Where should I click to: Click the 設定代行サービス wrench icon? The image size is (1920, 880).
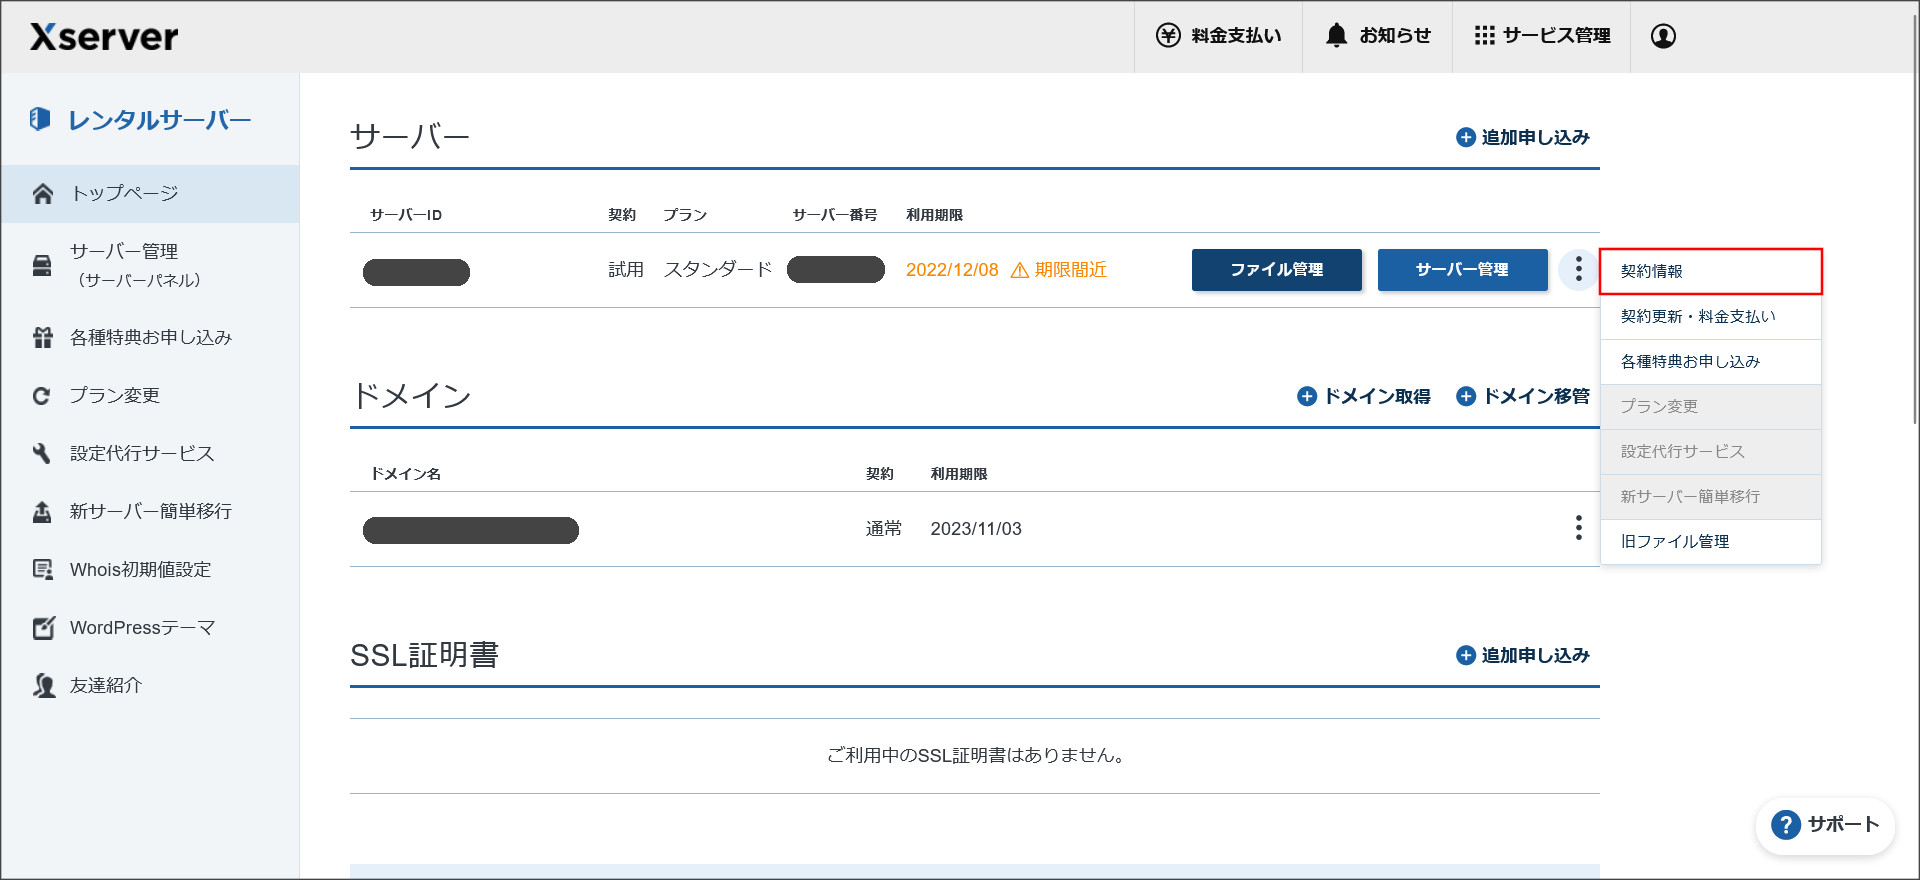click(x=42, y=454)
